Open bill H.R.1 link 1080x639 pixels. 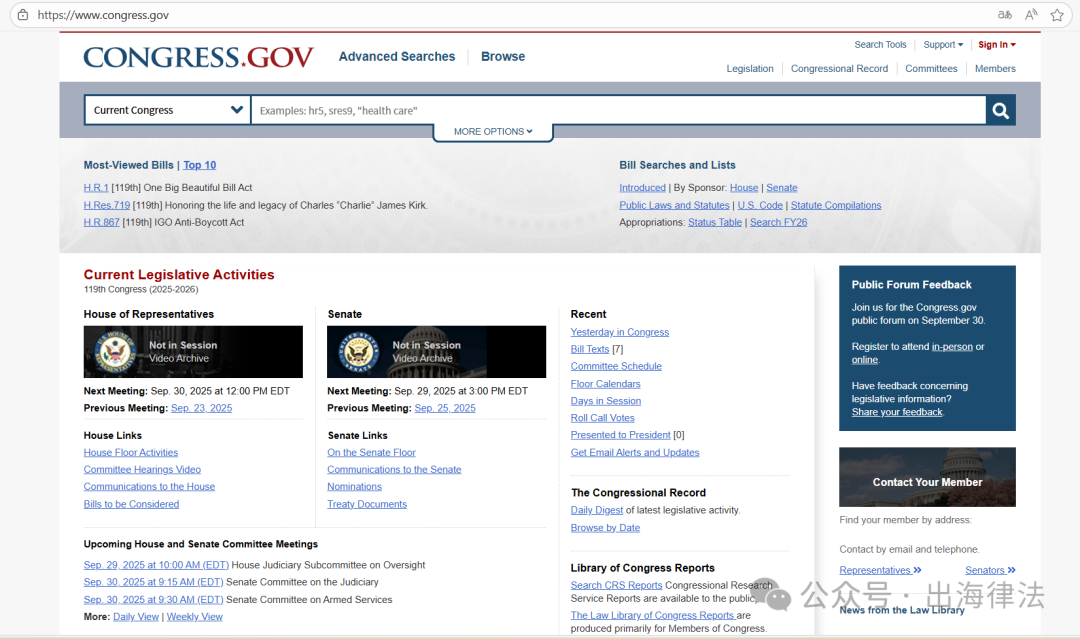pos(96,188)
